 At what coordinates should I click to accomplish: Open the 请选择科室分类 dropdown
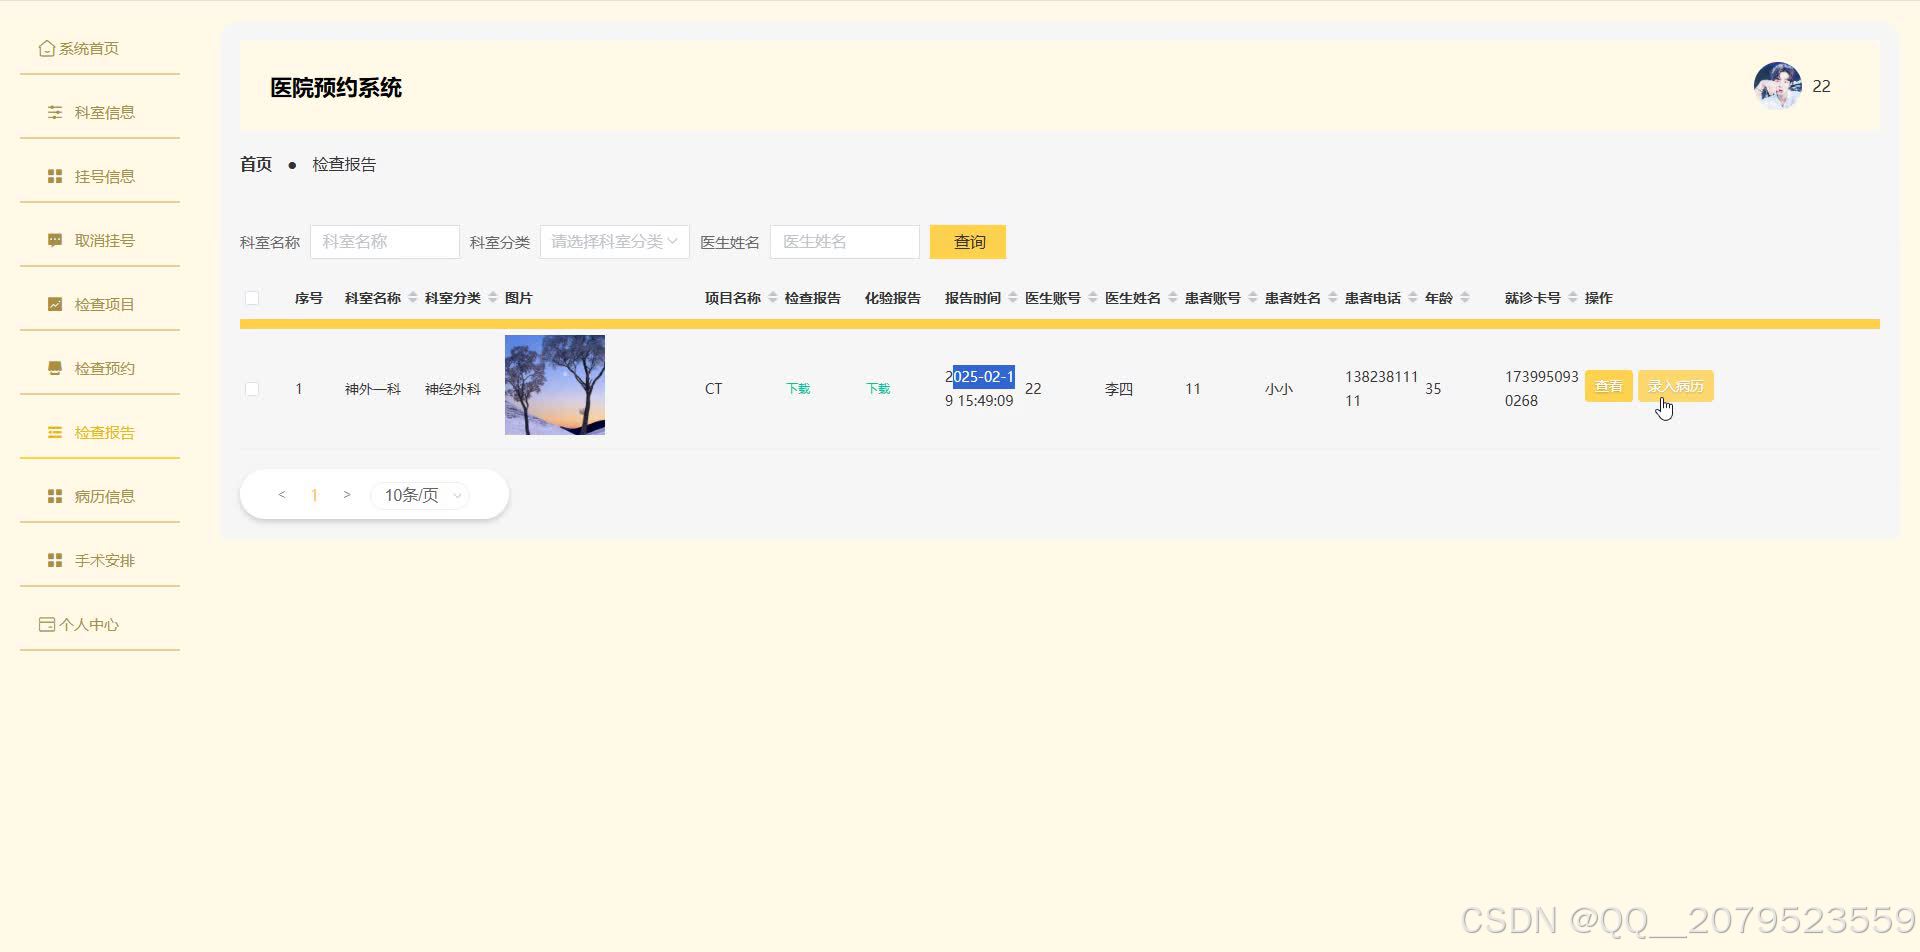(x=614, y=241)
